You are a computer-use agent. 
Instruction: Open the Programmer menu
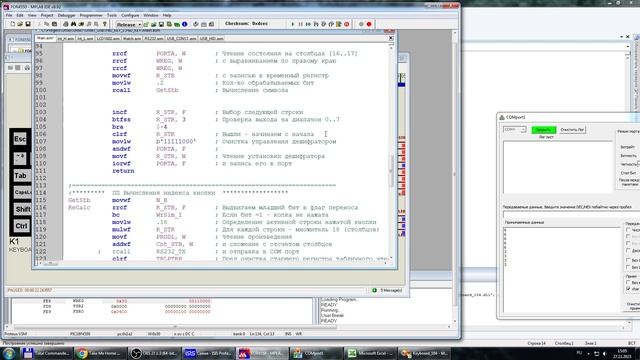91,15
